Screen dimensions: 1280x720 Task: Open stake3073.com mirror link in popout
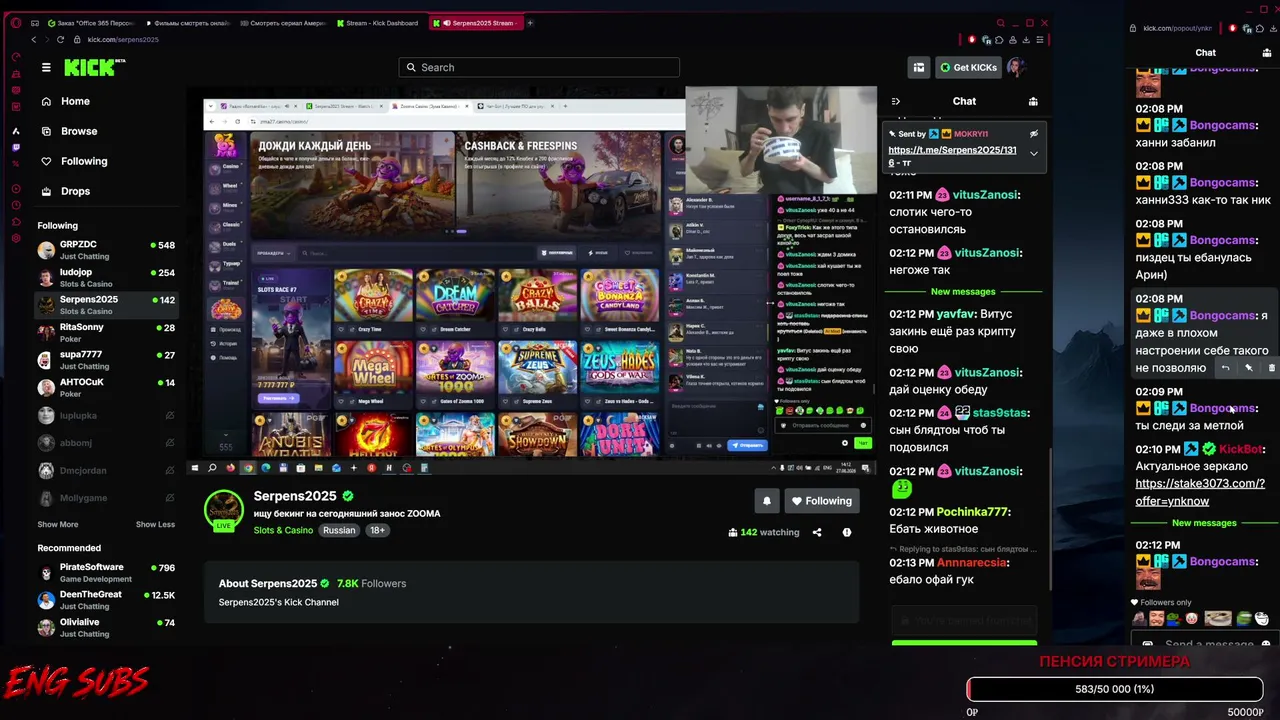point(1200,492)
